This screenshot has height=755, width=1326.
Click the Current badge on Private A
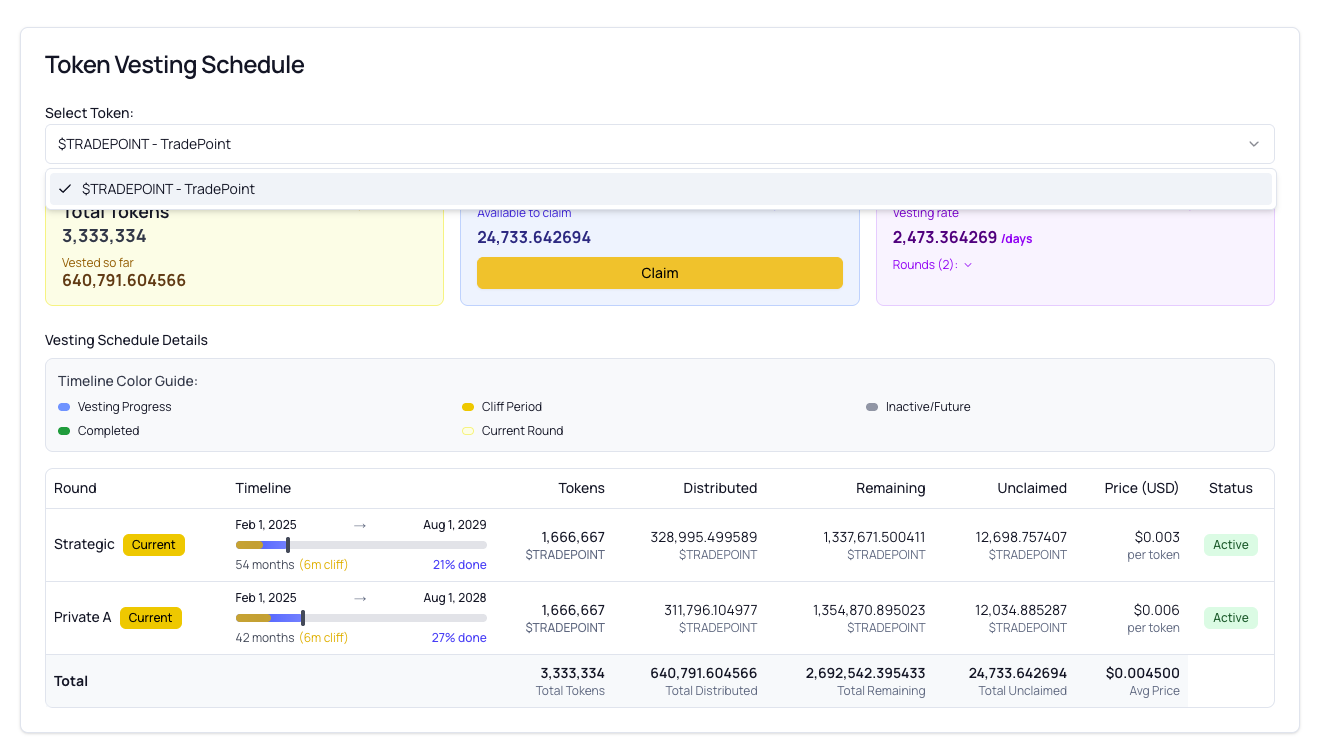[x=150, y=618]
